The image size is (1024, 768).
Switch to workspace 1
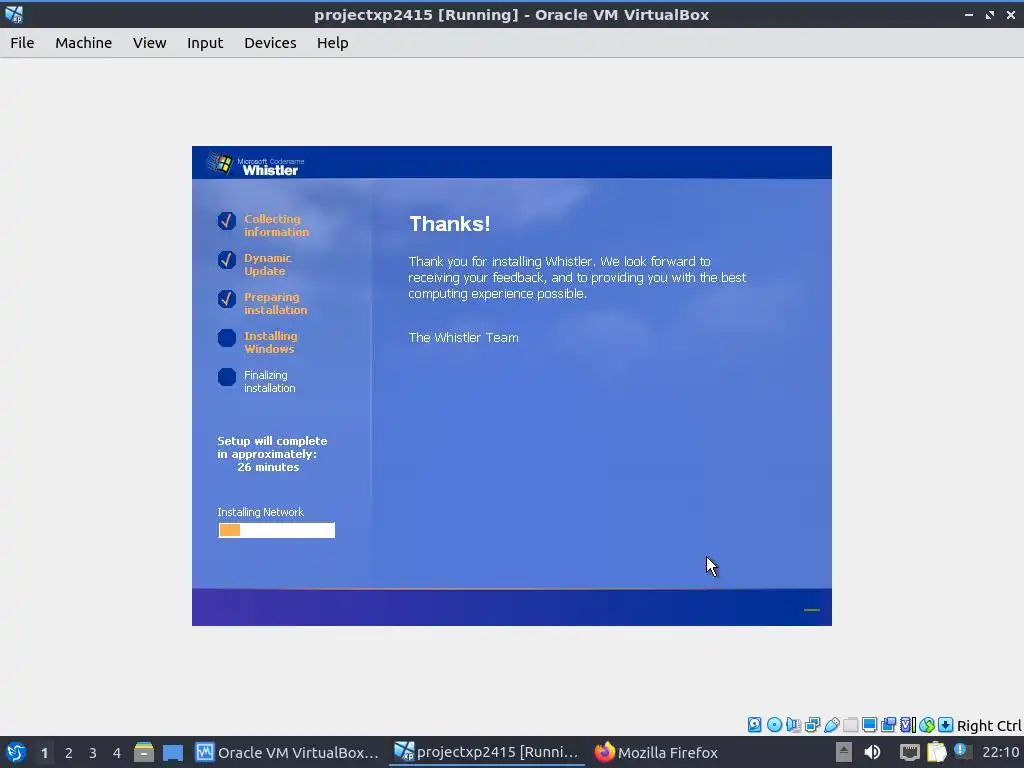[x=44, y=753]
